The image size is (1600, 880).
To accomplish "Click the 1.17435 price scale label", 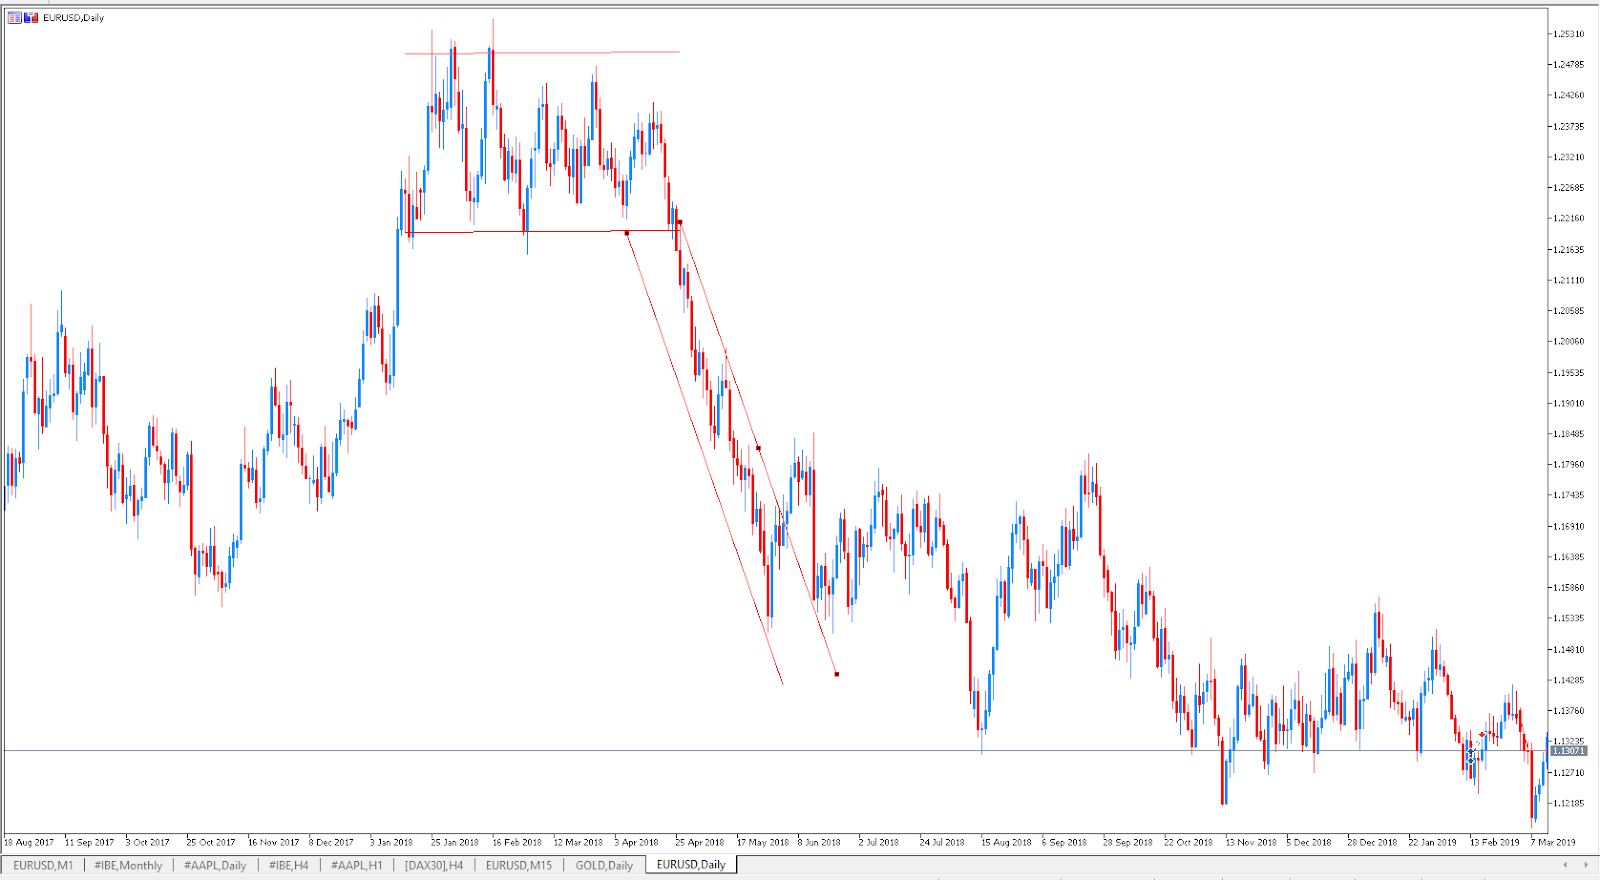I will [x=1568, y=496].
